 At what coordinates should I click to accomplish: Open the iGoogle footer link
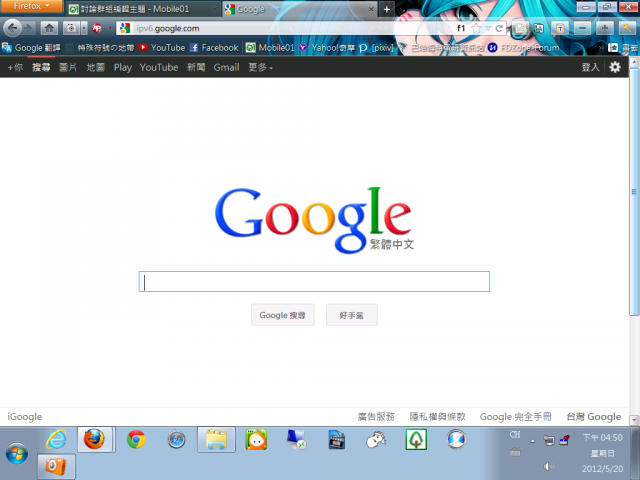pyautogui.click(x=24, y=417)
